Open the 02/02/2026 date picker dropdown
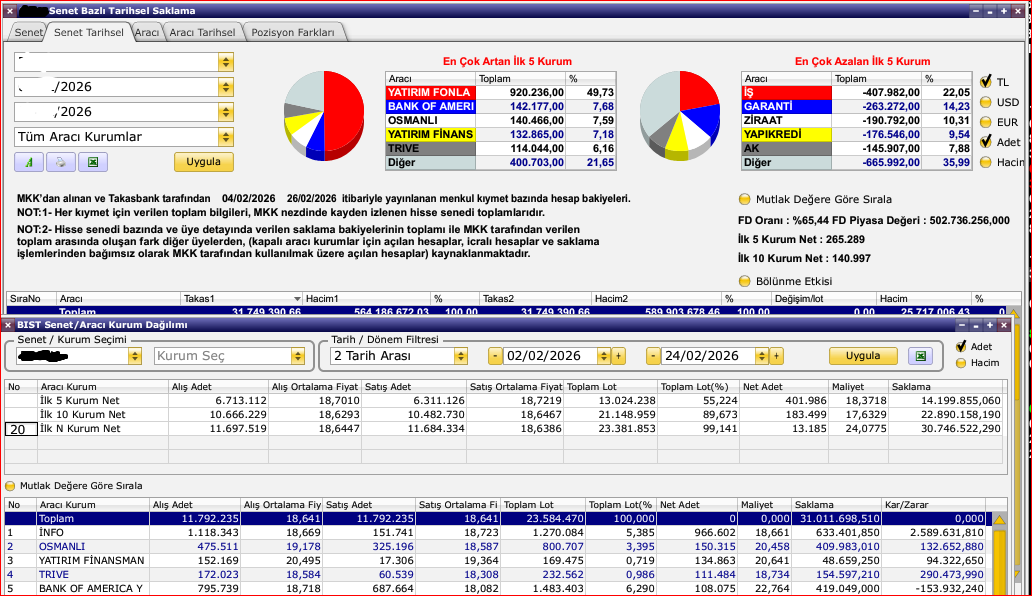1032x596 pixels. pos(604,356)
